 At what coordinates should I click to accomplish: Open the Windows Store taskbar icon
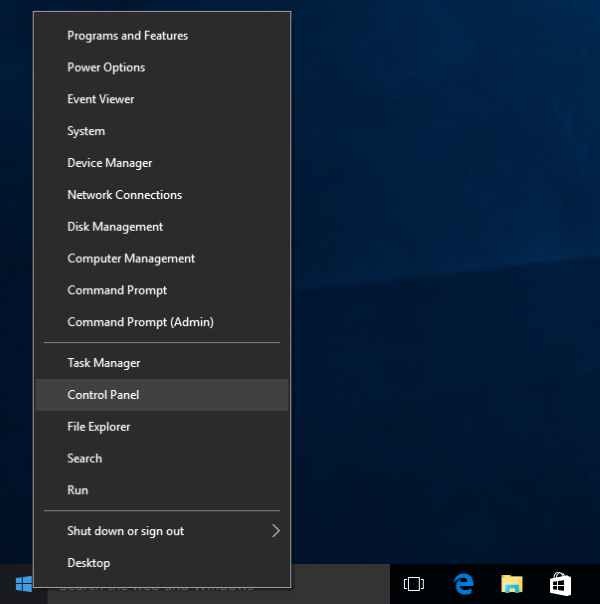pyautogui.click(x=560, y=584)
